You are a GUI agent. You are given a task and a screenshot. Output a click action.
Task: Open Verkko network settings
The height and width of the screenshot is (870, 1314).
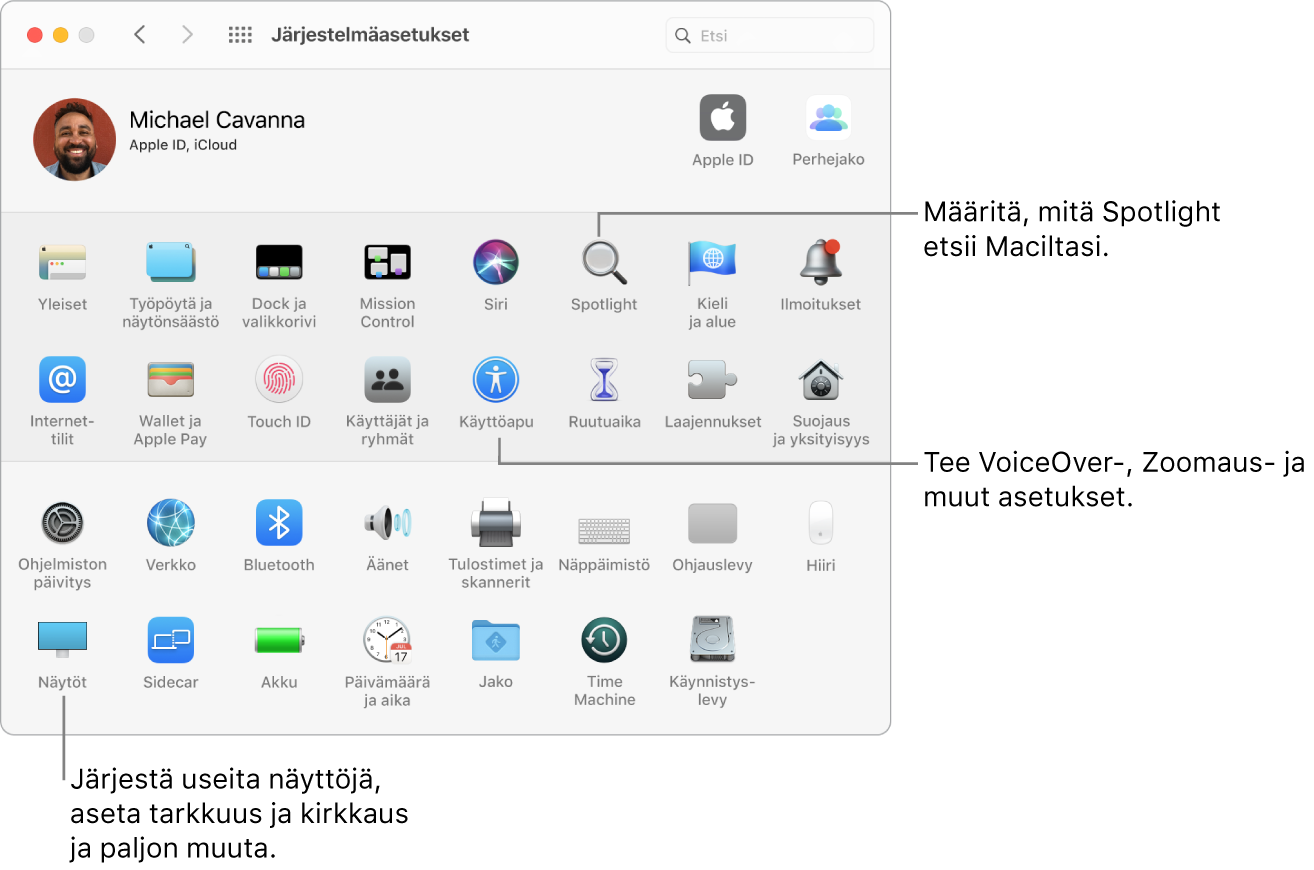(171, 523)
